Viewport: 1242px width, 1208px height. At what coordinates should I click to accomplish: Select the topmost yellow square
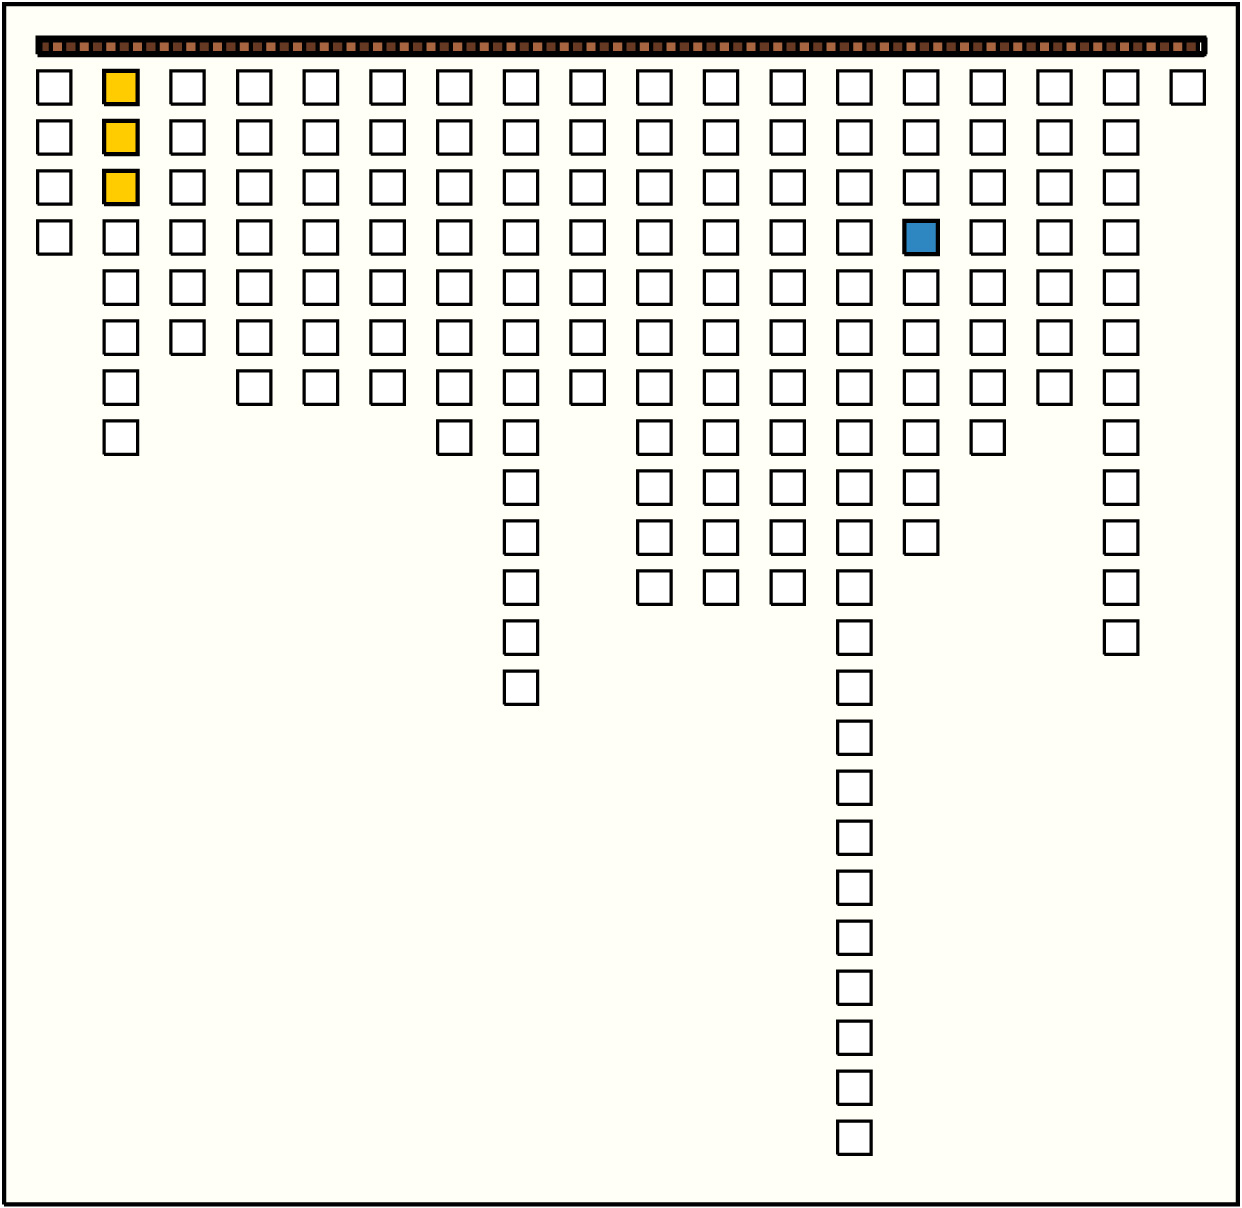tap(121, 88)
